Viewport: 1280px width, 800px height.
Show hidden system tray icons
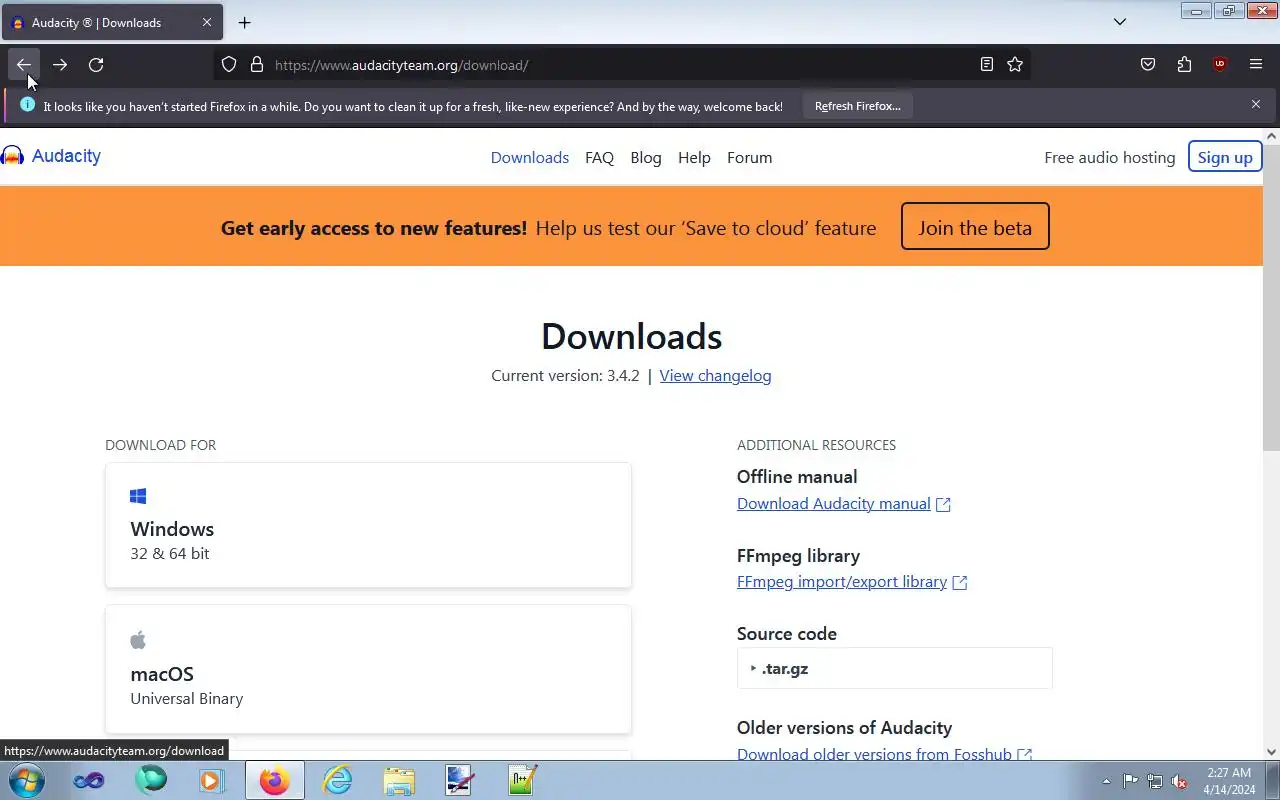point(1106,781)
